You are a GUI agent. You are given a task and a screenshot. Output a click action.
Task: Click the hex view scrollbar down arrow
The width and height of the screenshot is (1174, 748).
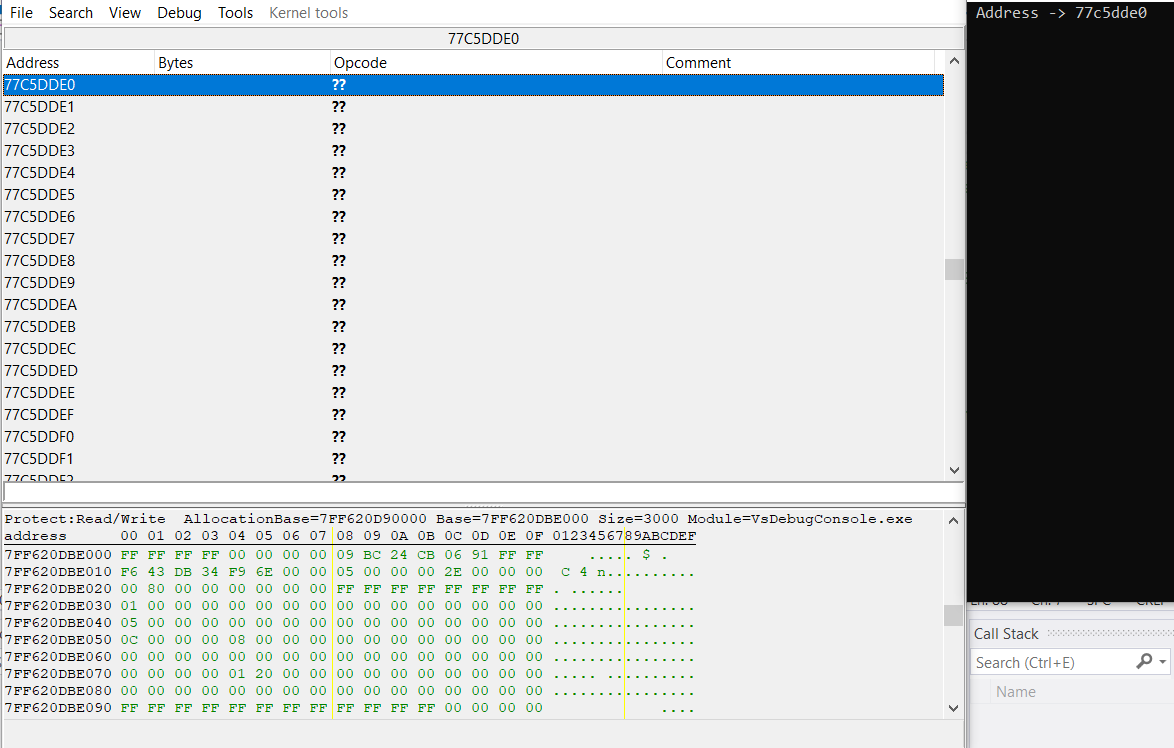pyautogui.click(x=954, y=708)
